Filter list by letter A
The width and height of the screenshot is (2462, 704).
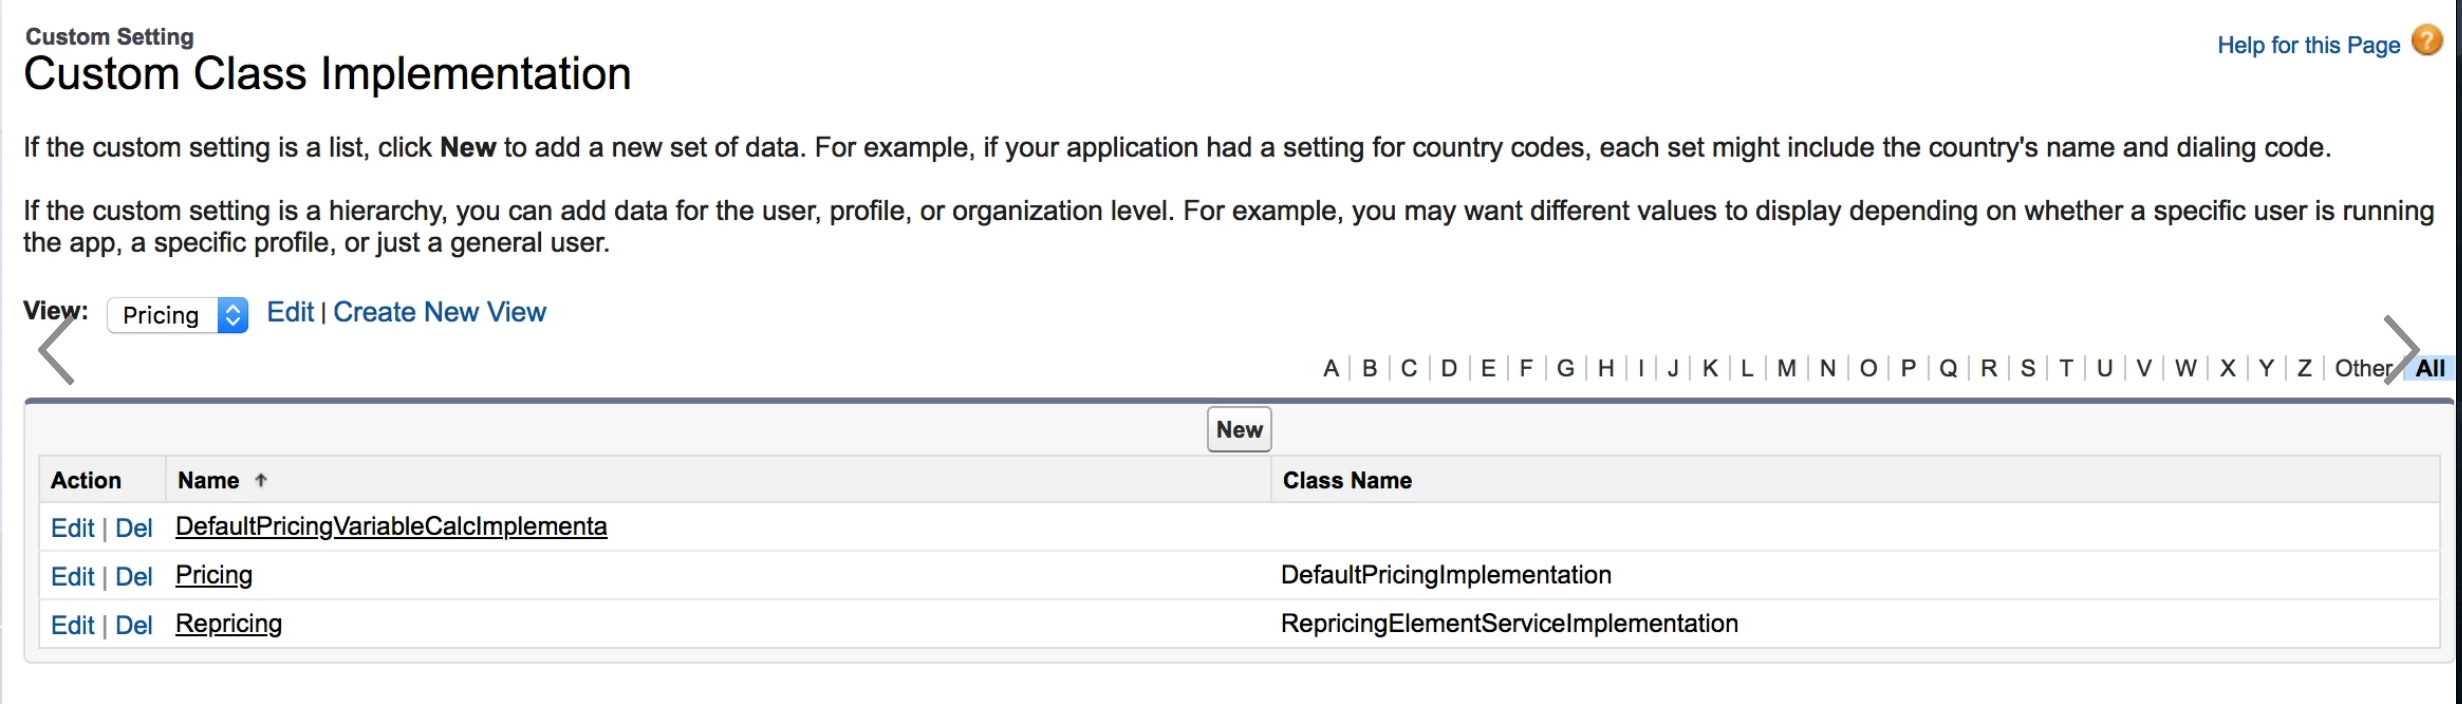(1330, 368)
